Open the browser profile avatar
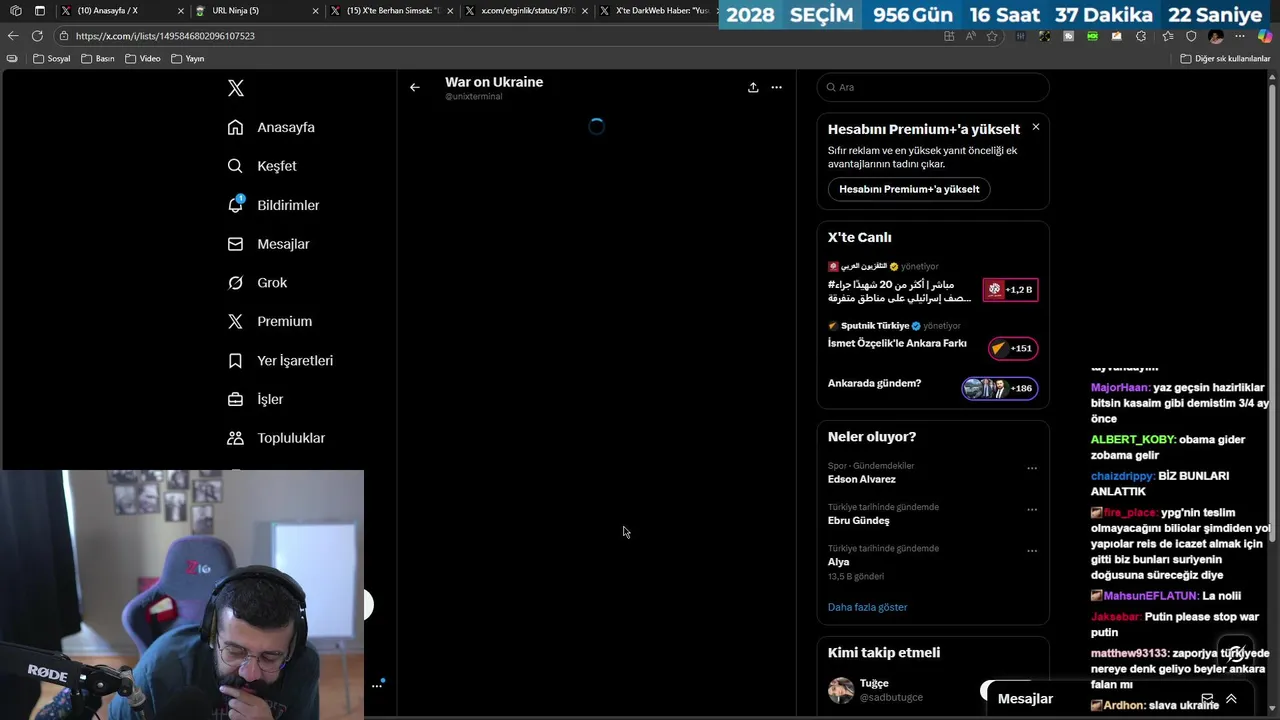Screen dimensions: 1280x720 (x=1216, y=36)
